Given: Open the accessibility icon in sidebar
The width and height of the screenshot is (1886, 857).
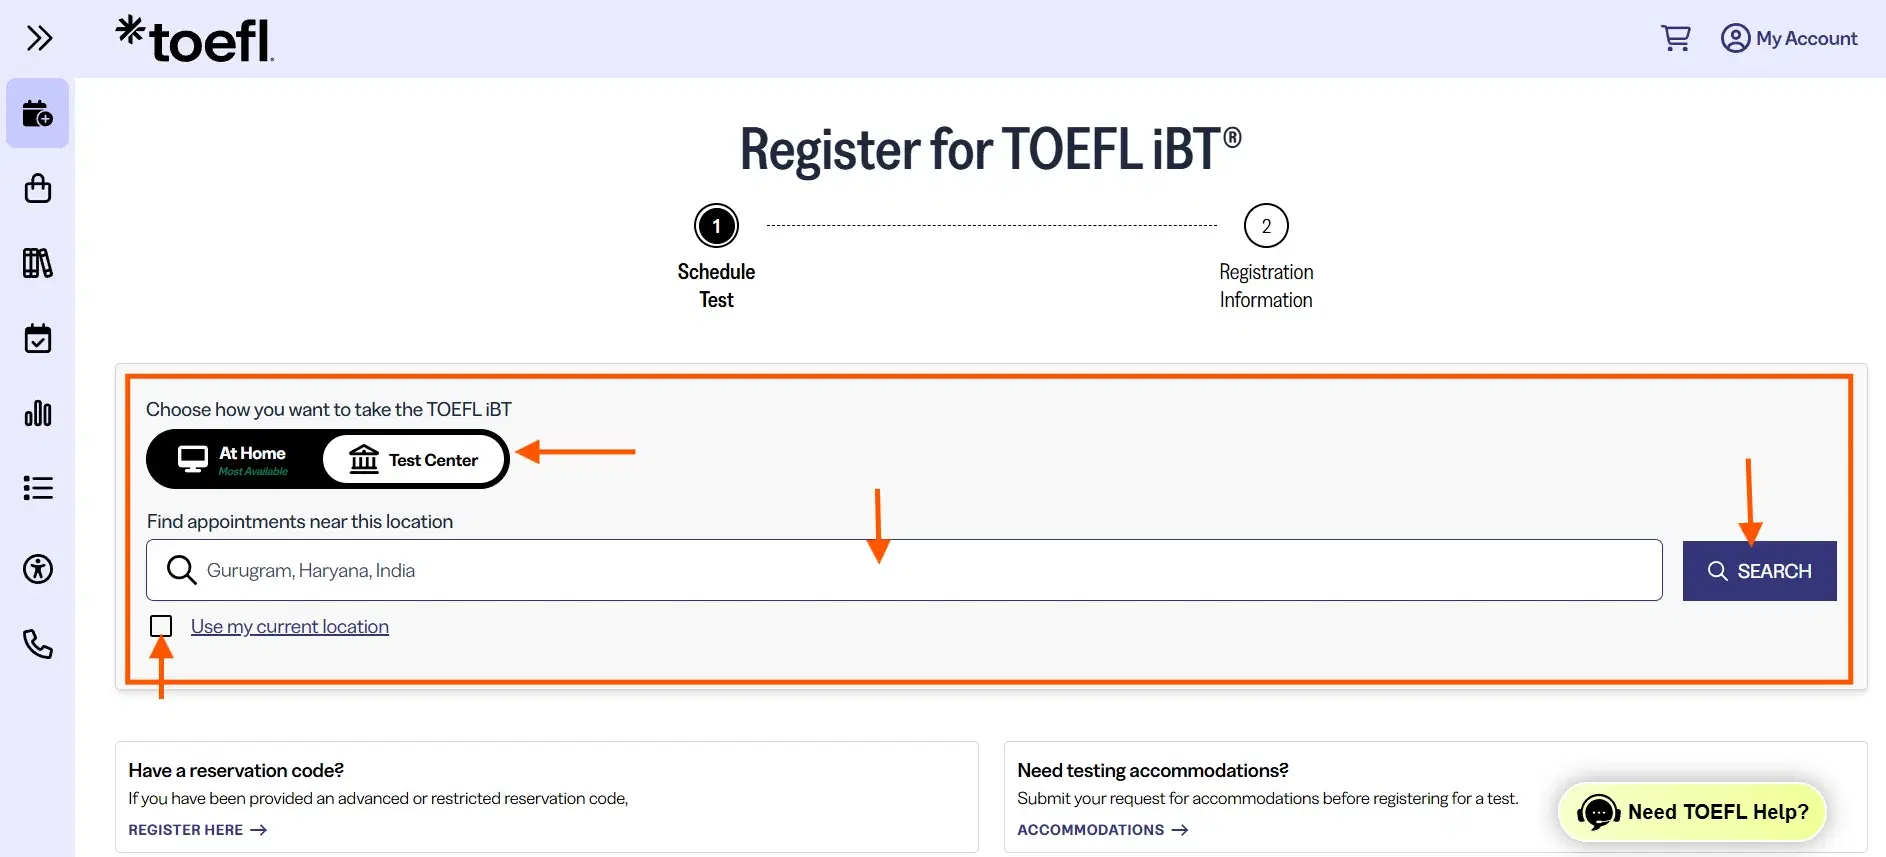Looking at the screenshot, I should (x=38, y=568).
